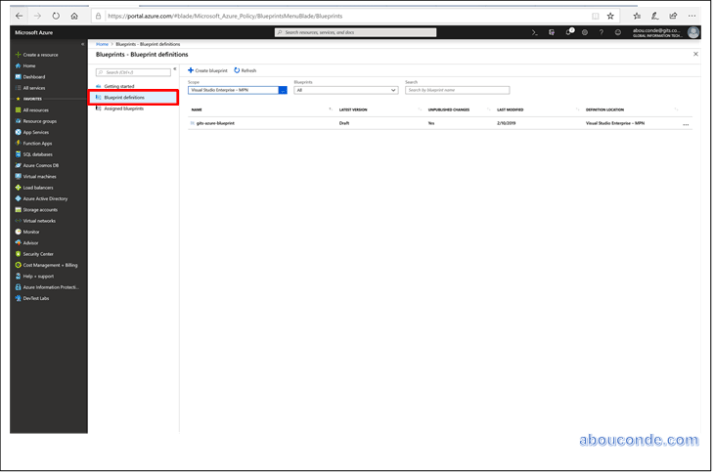Open Cloud Shell from the top bar
The width and height of the screenshot is (714, 472).
(x=535, y=32)
